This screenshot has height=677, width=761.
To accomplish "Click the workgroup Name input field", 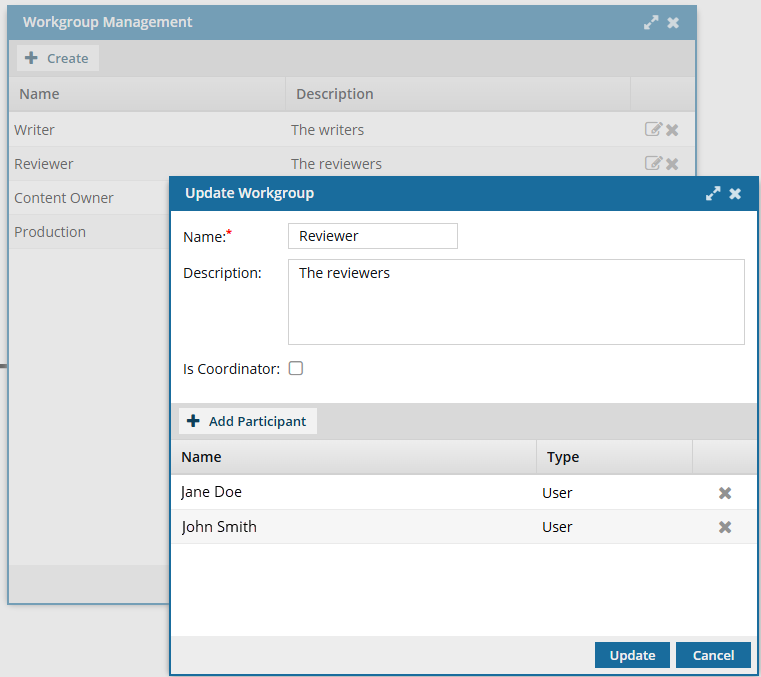I will [372, 236].
